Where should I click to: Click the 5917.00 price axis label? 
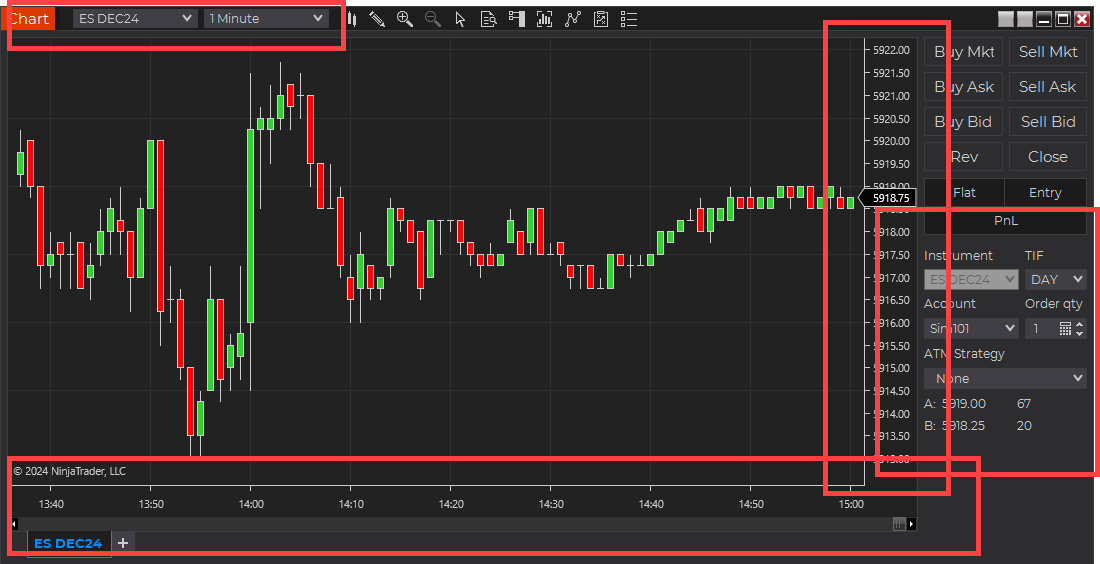tap(890, 278)
